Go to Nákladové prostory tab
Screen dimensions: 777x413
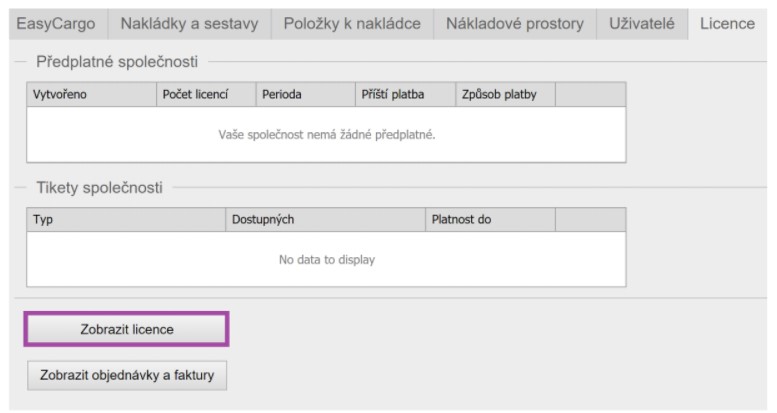tap(515, 24)
